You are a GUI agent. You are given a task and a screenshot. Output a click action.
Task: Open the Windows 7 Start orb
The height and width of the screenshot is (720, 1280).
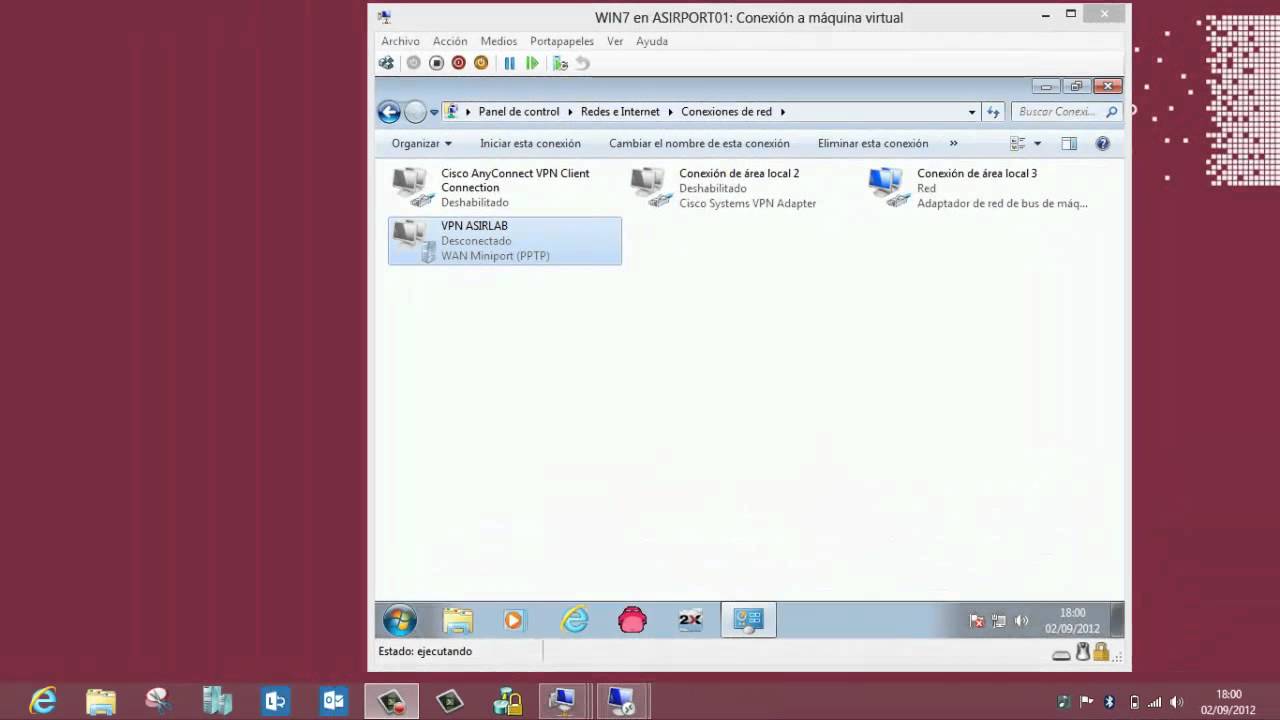point(400,620)
